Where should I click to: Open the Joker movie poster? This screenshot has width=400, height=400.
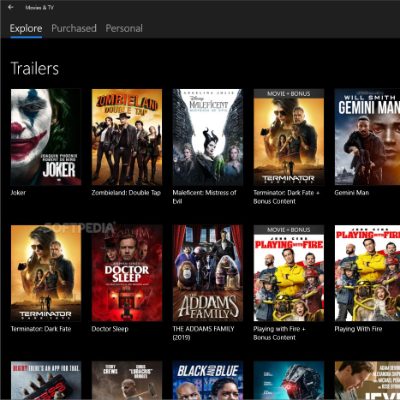(46, 137)
